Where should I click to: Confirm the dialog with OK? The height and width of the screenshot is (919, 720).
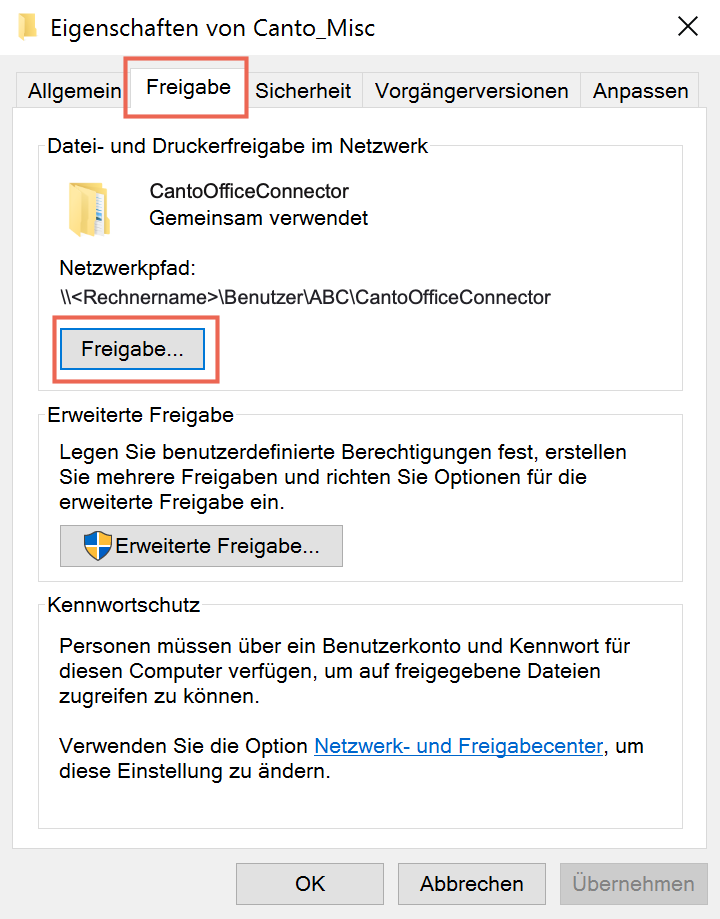(x=310, y=883)
